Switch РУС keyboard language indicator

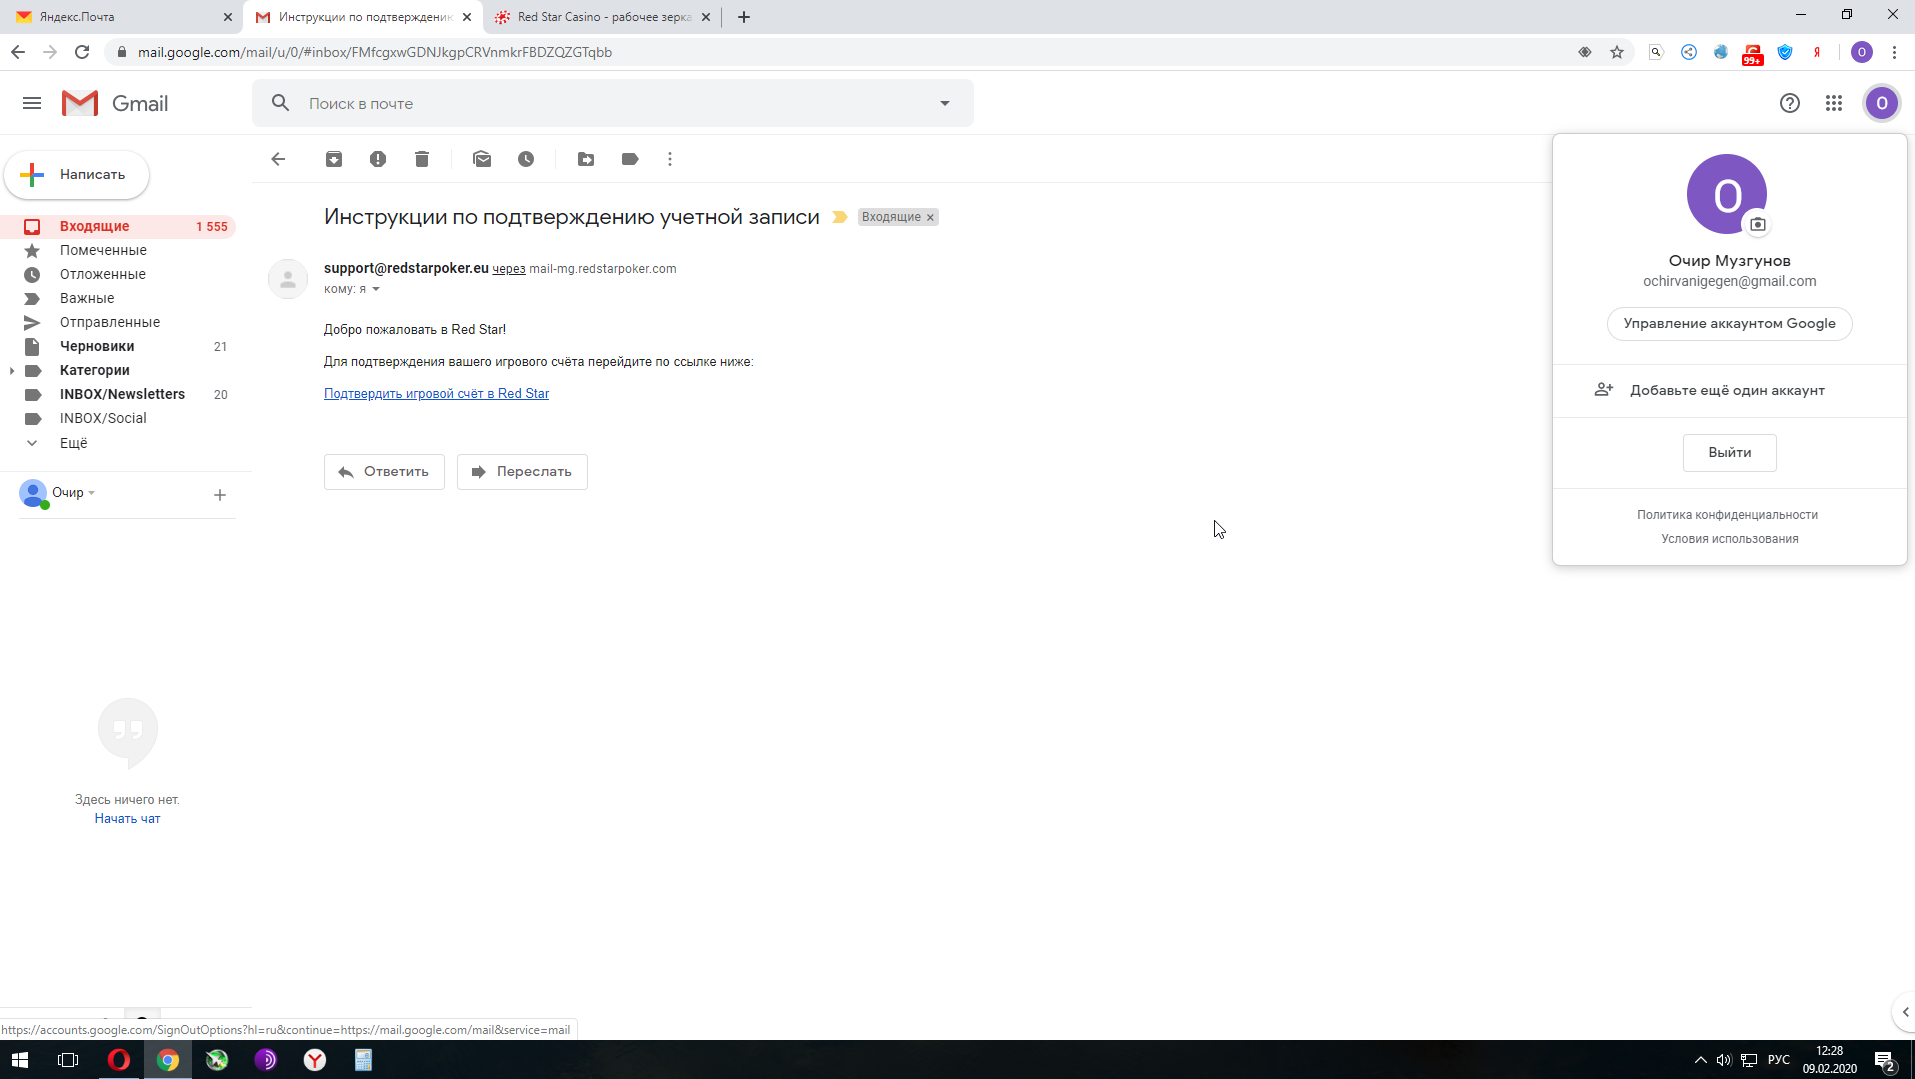click(x=1779, y=1060)
